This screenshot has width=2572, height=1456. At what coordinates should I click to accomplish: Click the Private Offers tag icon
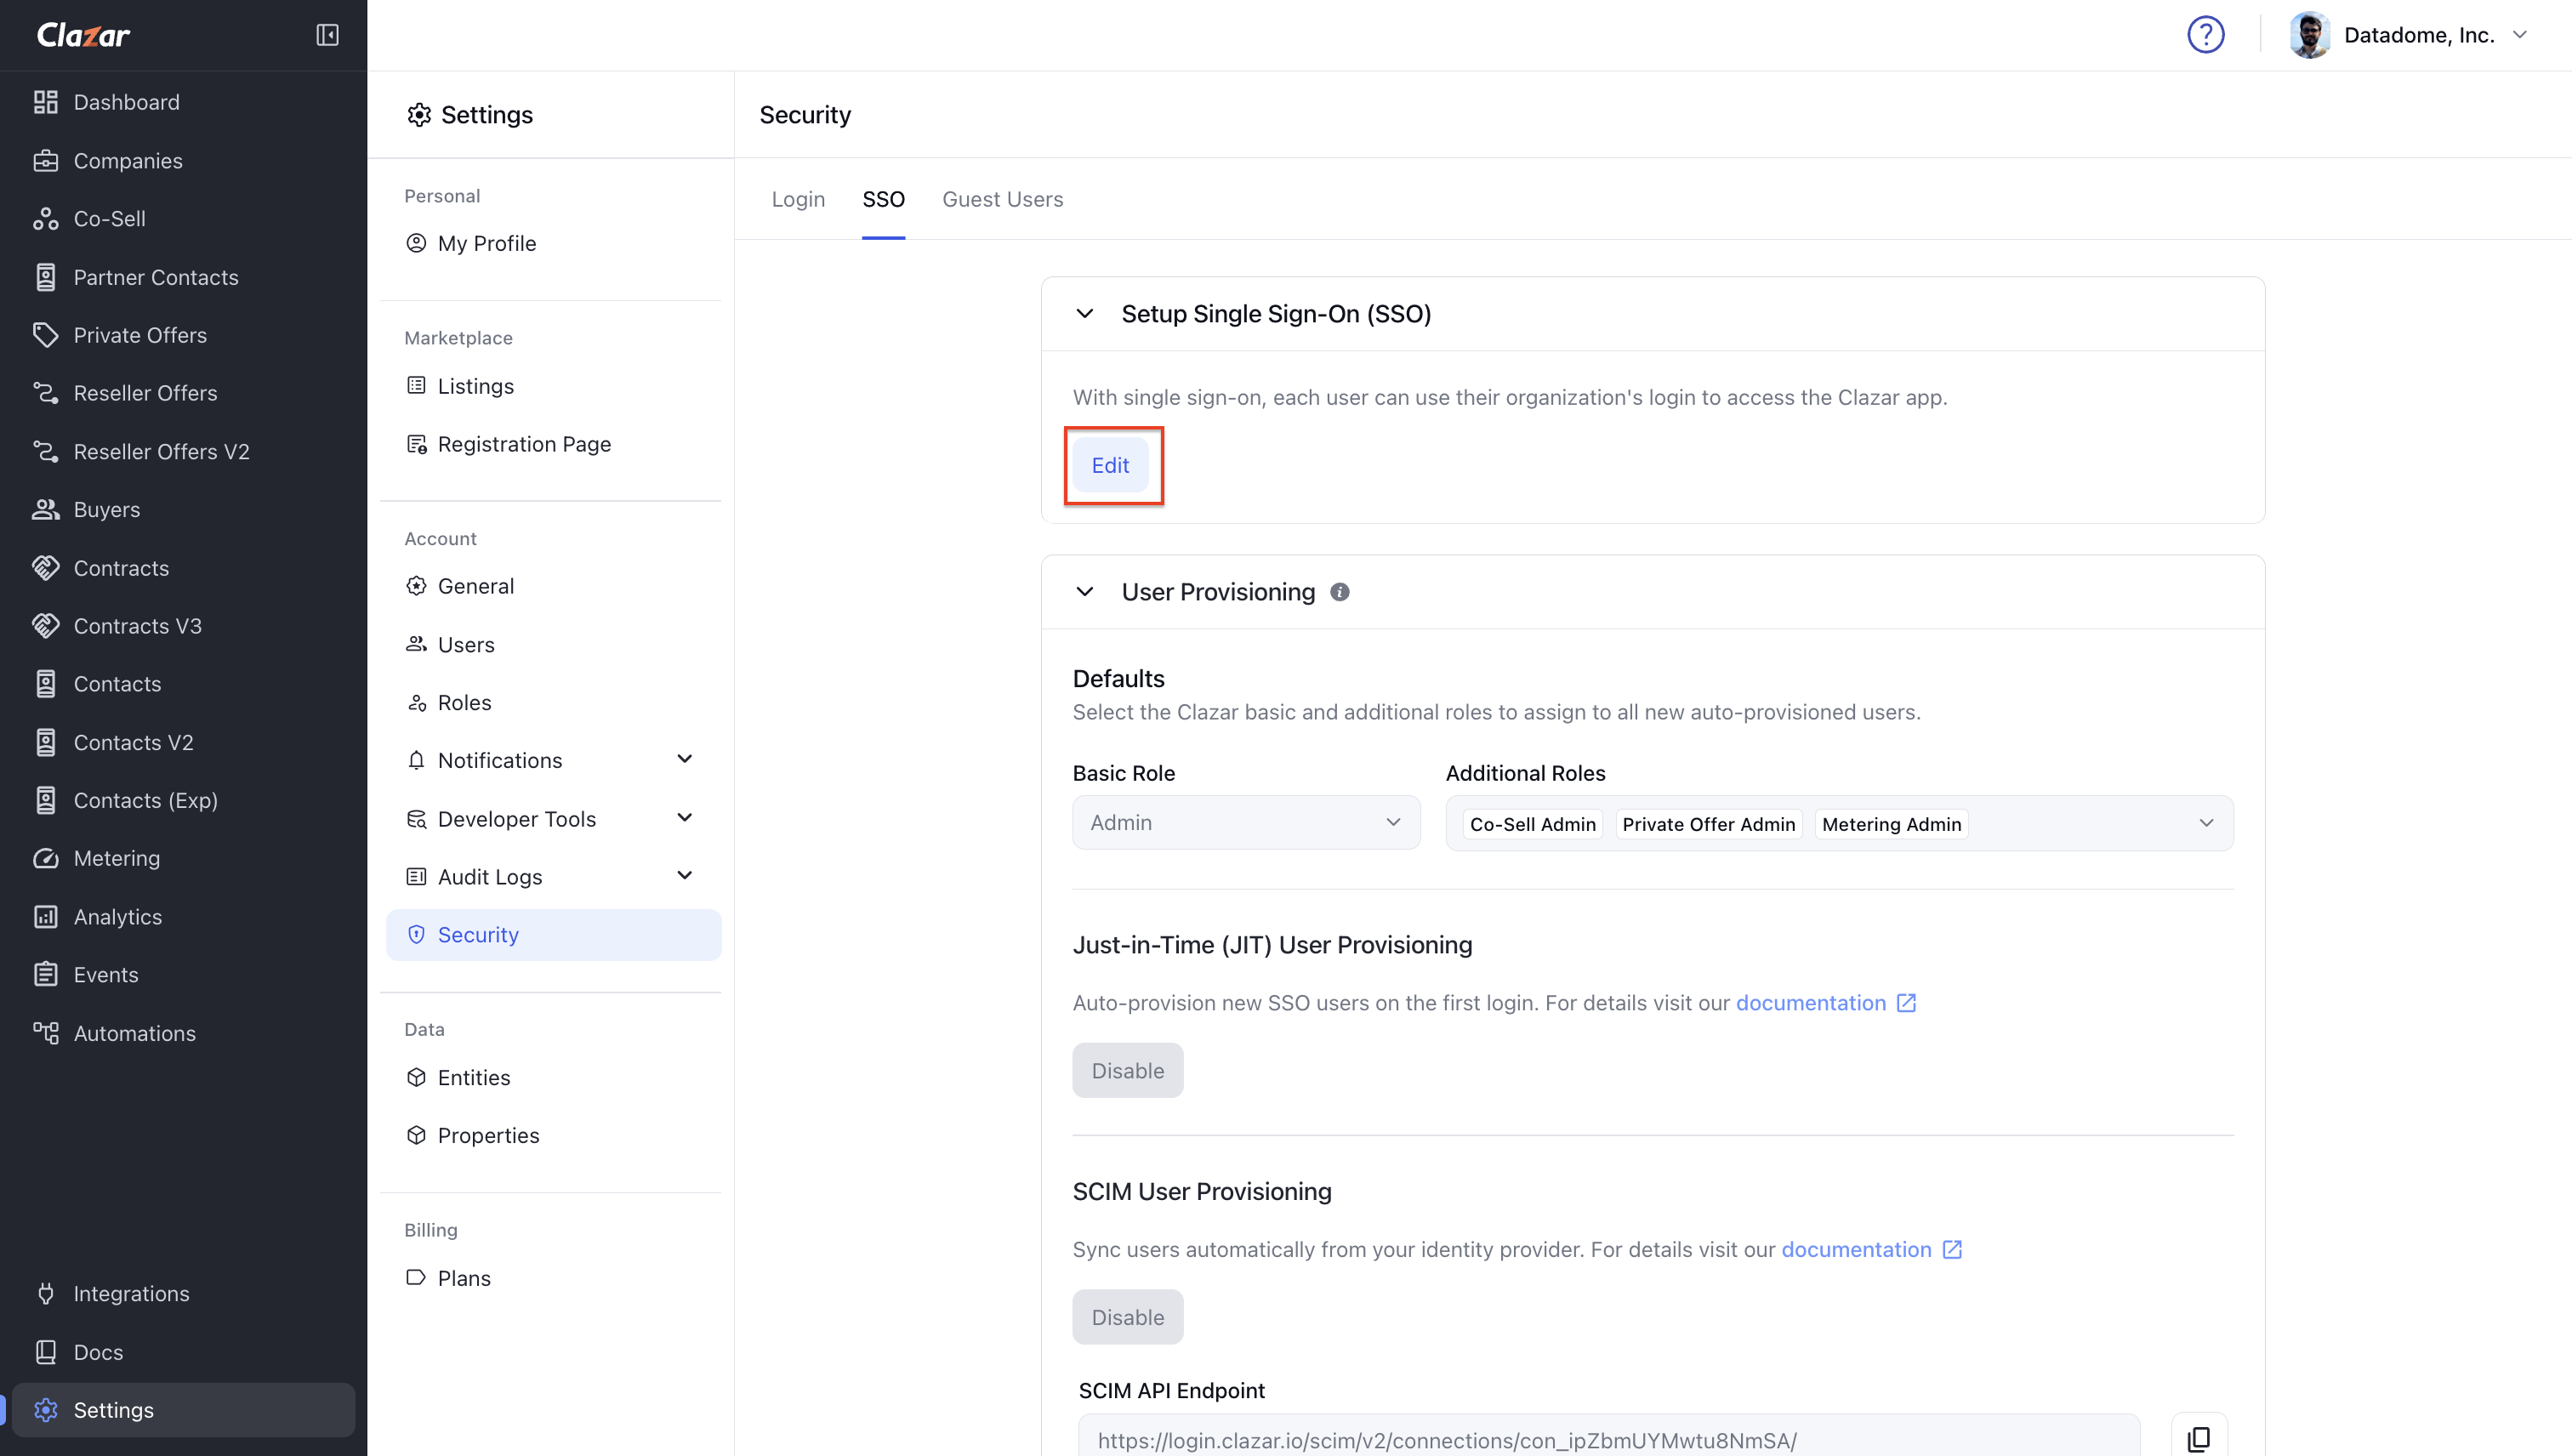tap(46, 335)
